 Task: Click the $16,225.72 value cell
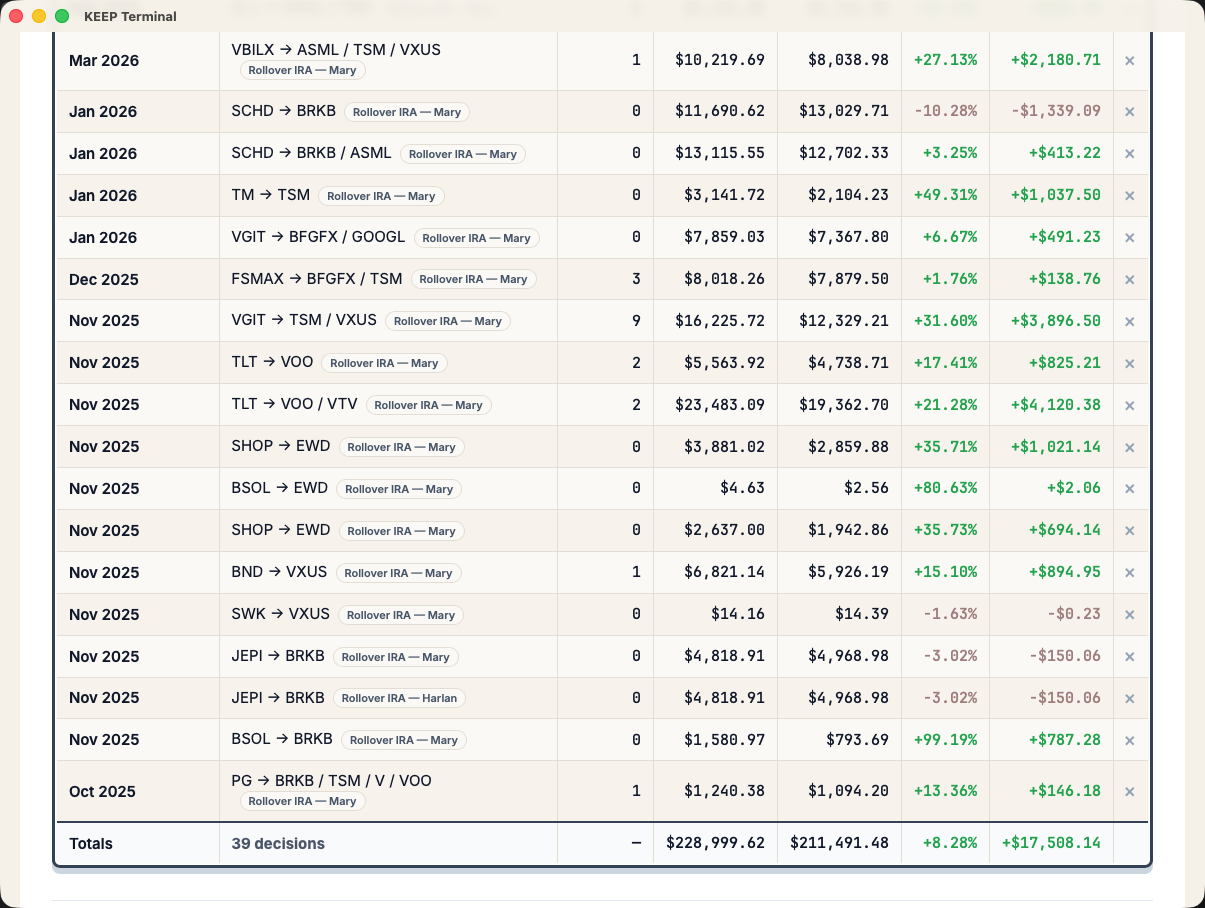(719, 321)
